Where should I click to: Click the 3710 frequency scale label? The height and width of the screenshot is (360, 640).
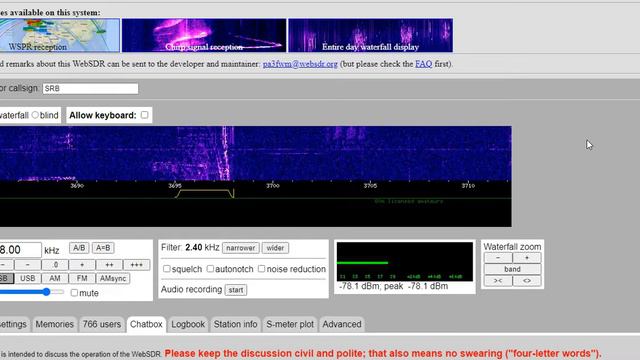(x=468, y=186)
